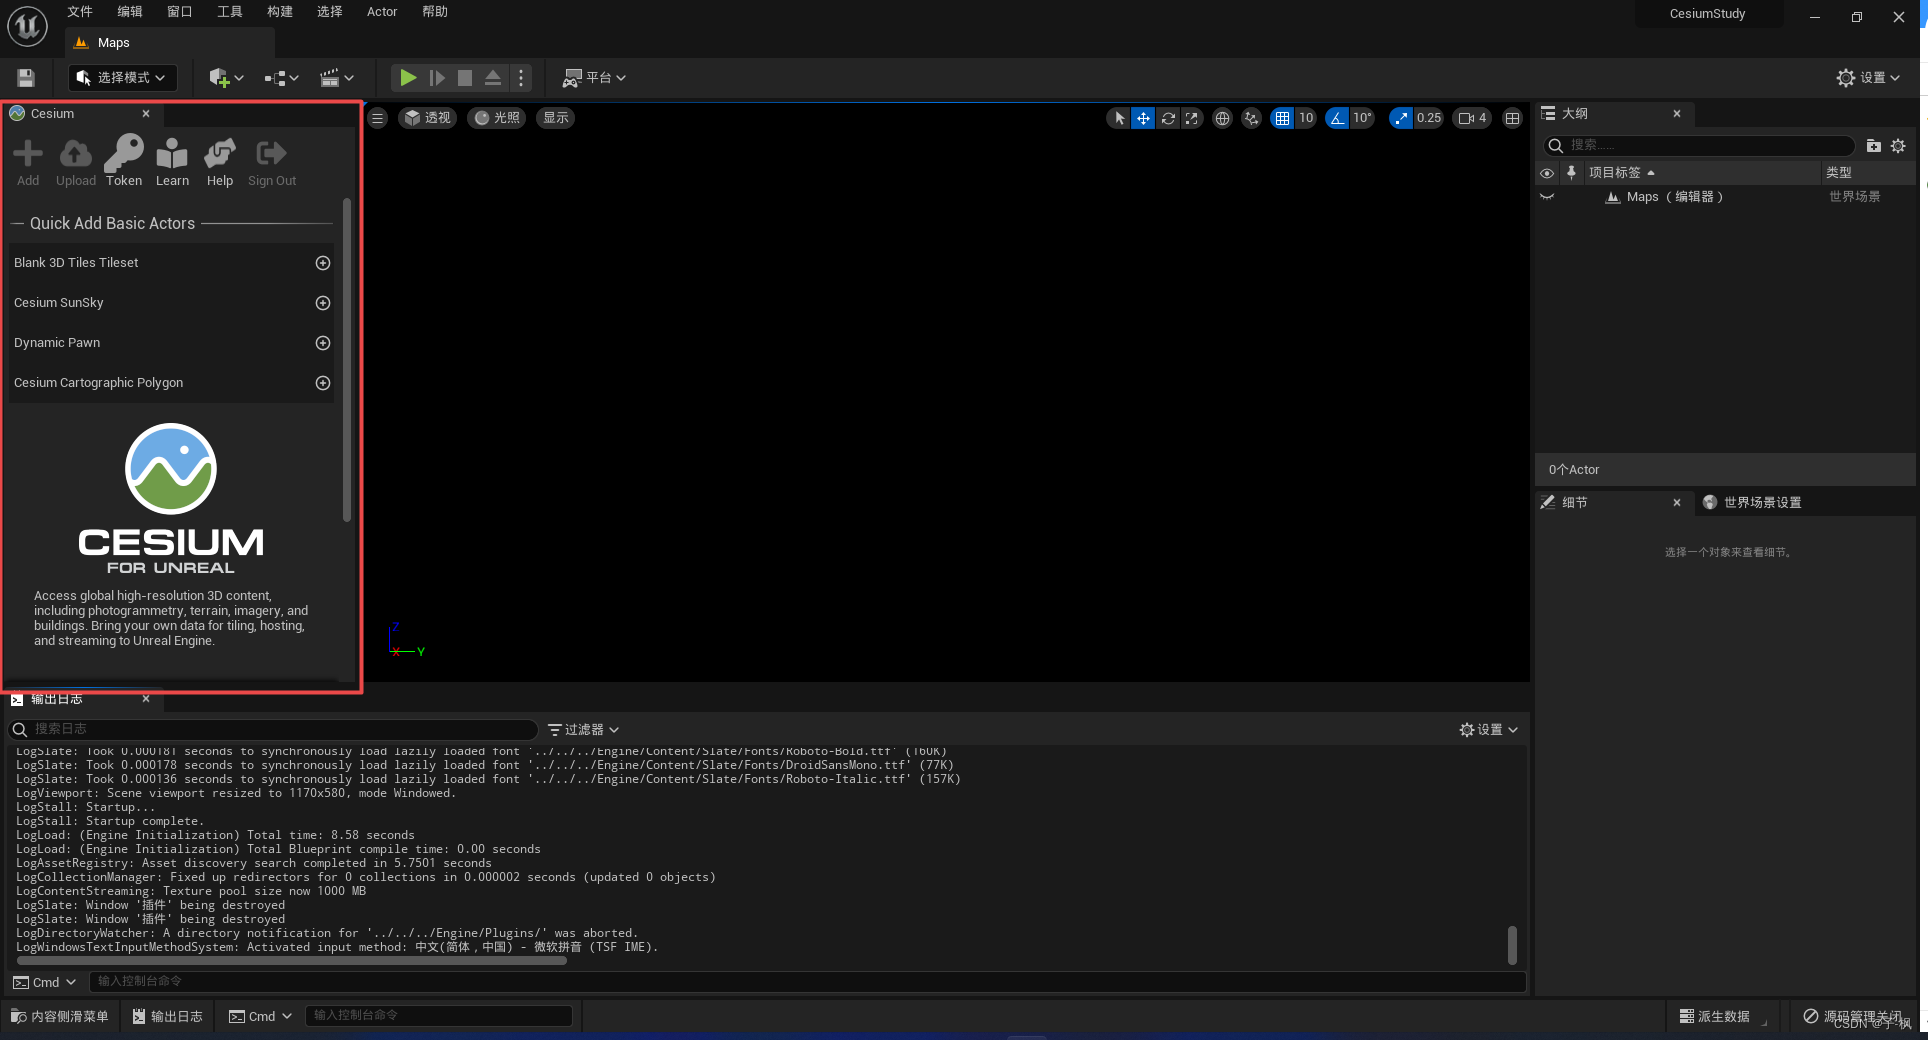The height and width of the screenshot is (1040, 1928).
Task: Open the 窗口 menu
Action: coord(180,12)
